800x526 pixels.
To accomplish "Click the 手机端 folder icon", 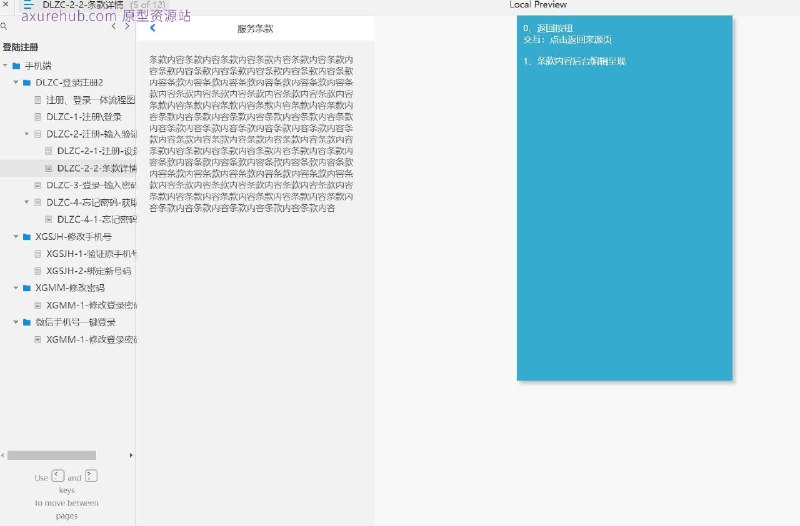I will 16,65.
